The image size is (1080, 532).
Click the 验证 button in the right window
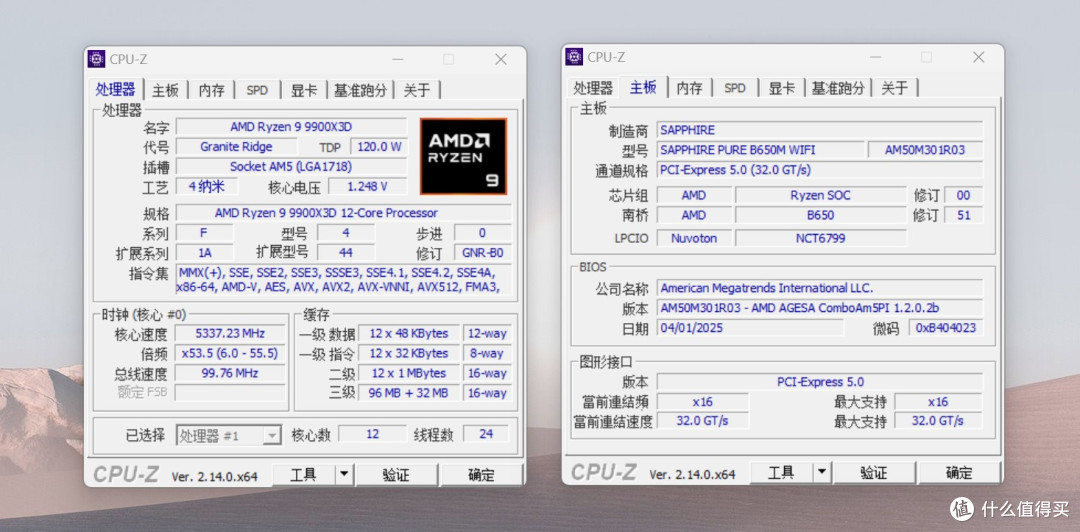point(873,472)
